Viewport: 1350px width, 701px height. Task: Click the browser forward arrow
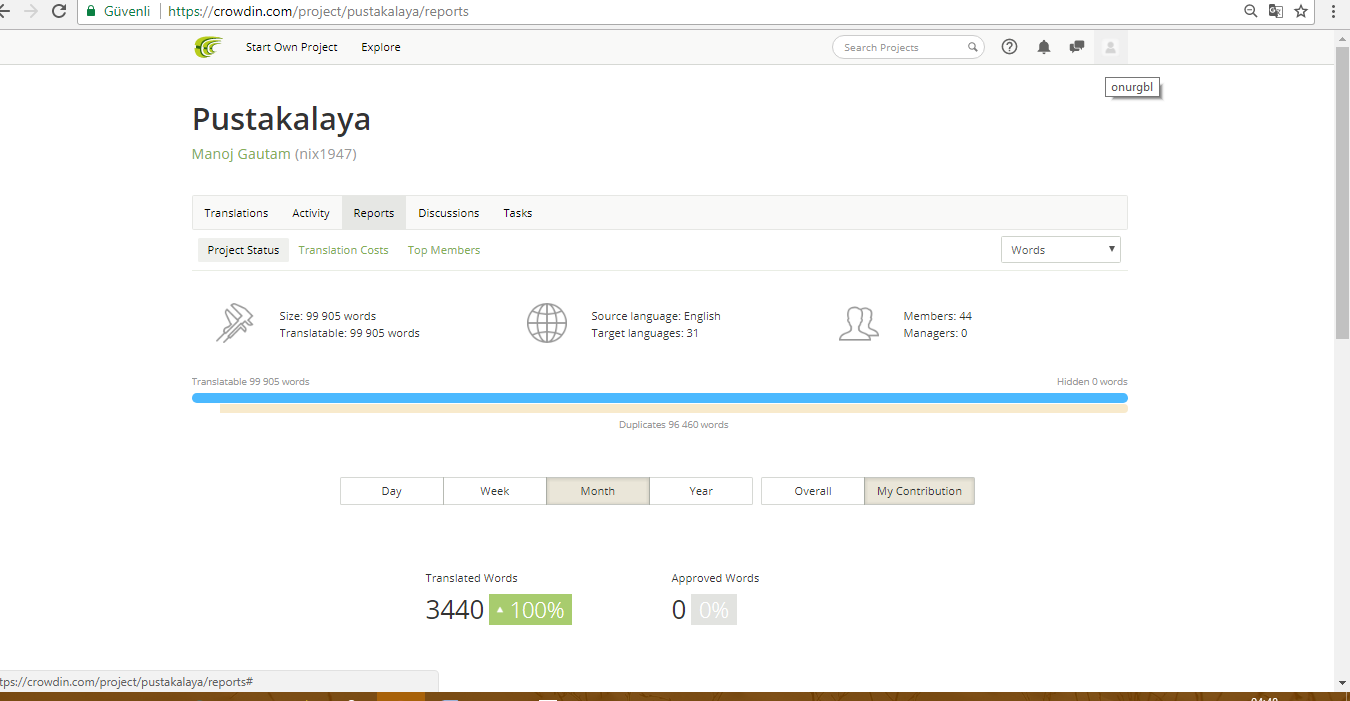click(x=30, y=11)
